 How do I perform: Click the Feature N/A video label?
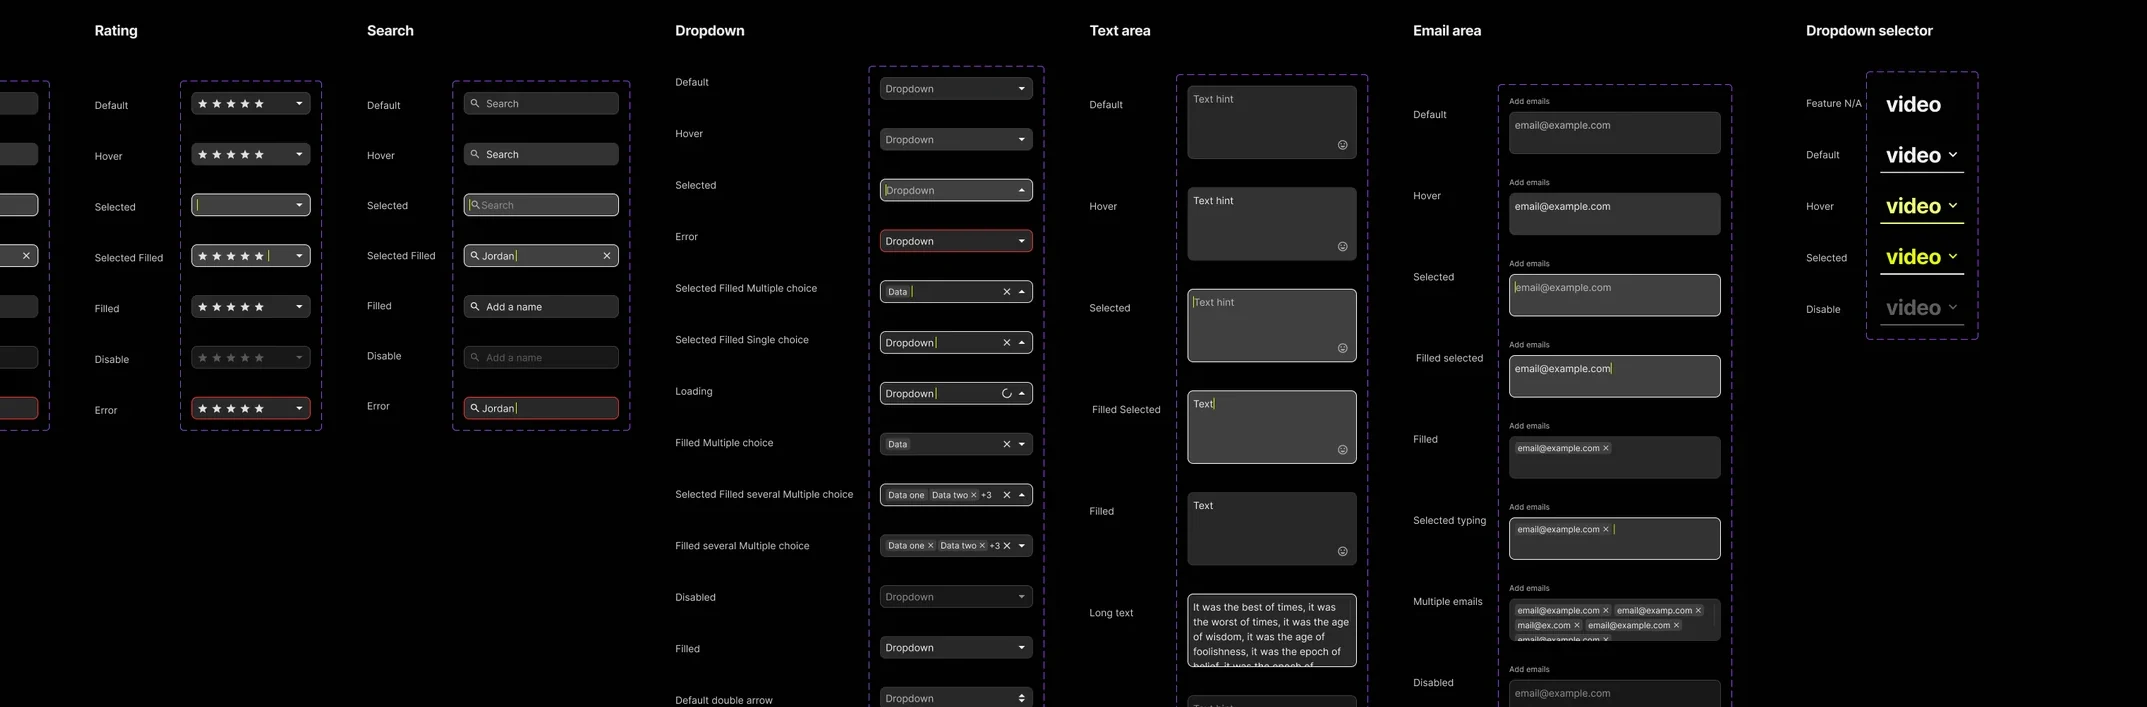pyautogui.click(x=1913, y=105)
